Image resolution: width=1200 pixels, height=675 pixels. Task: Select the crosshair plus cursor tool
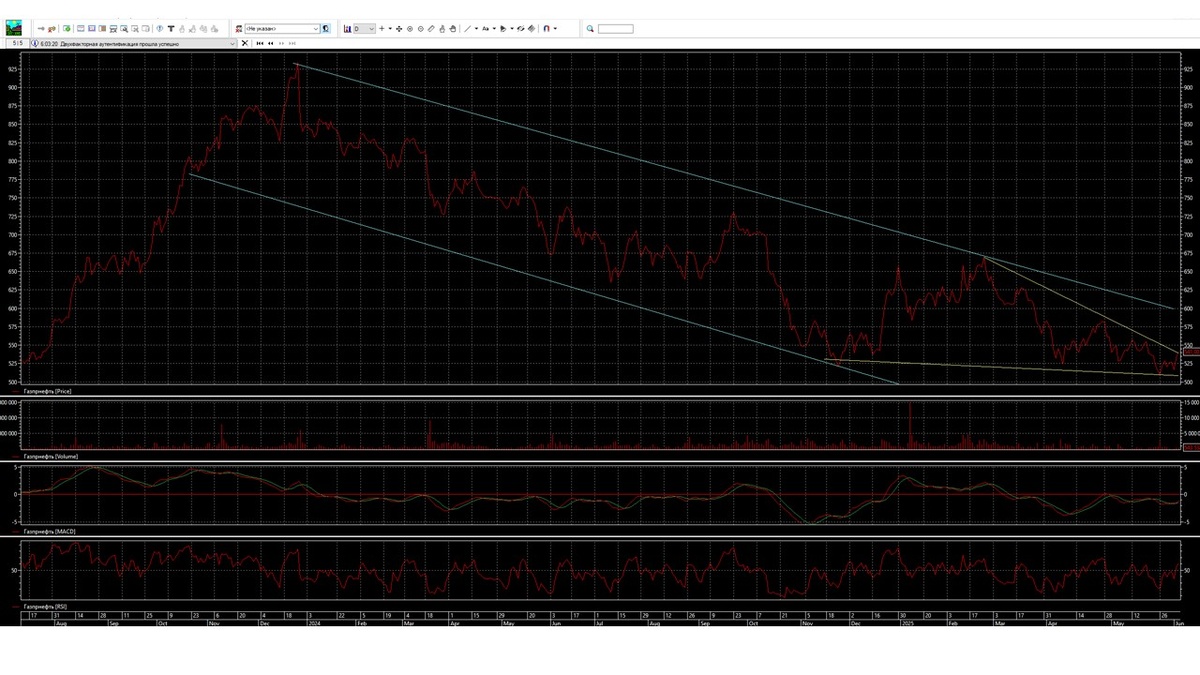(382, 29)
